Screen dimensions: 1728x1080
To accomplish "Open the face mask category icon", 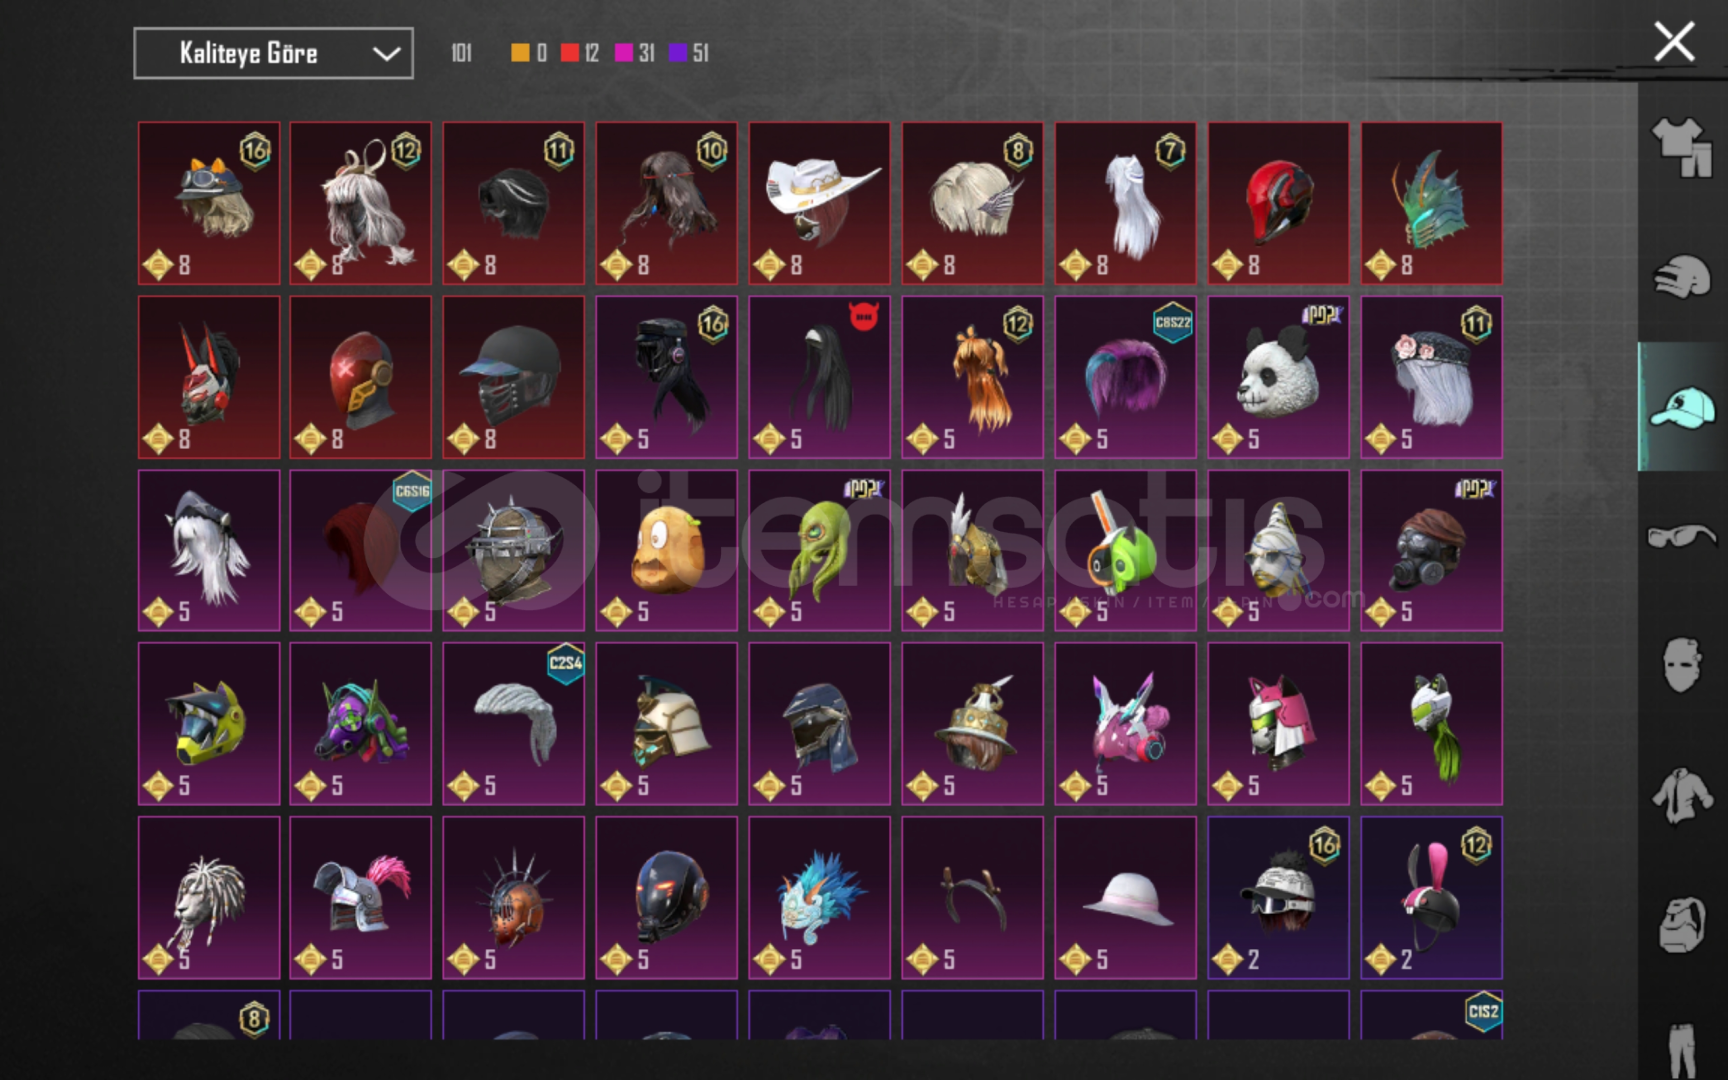I will click(x=1682, y=665).
